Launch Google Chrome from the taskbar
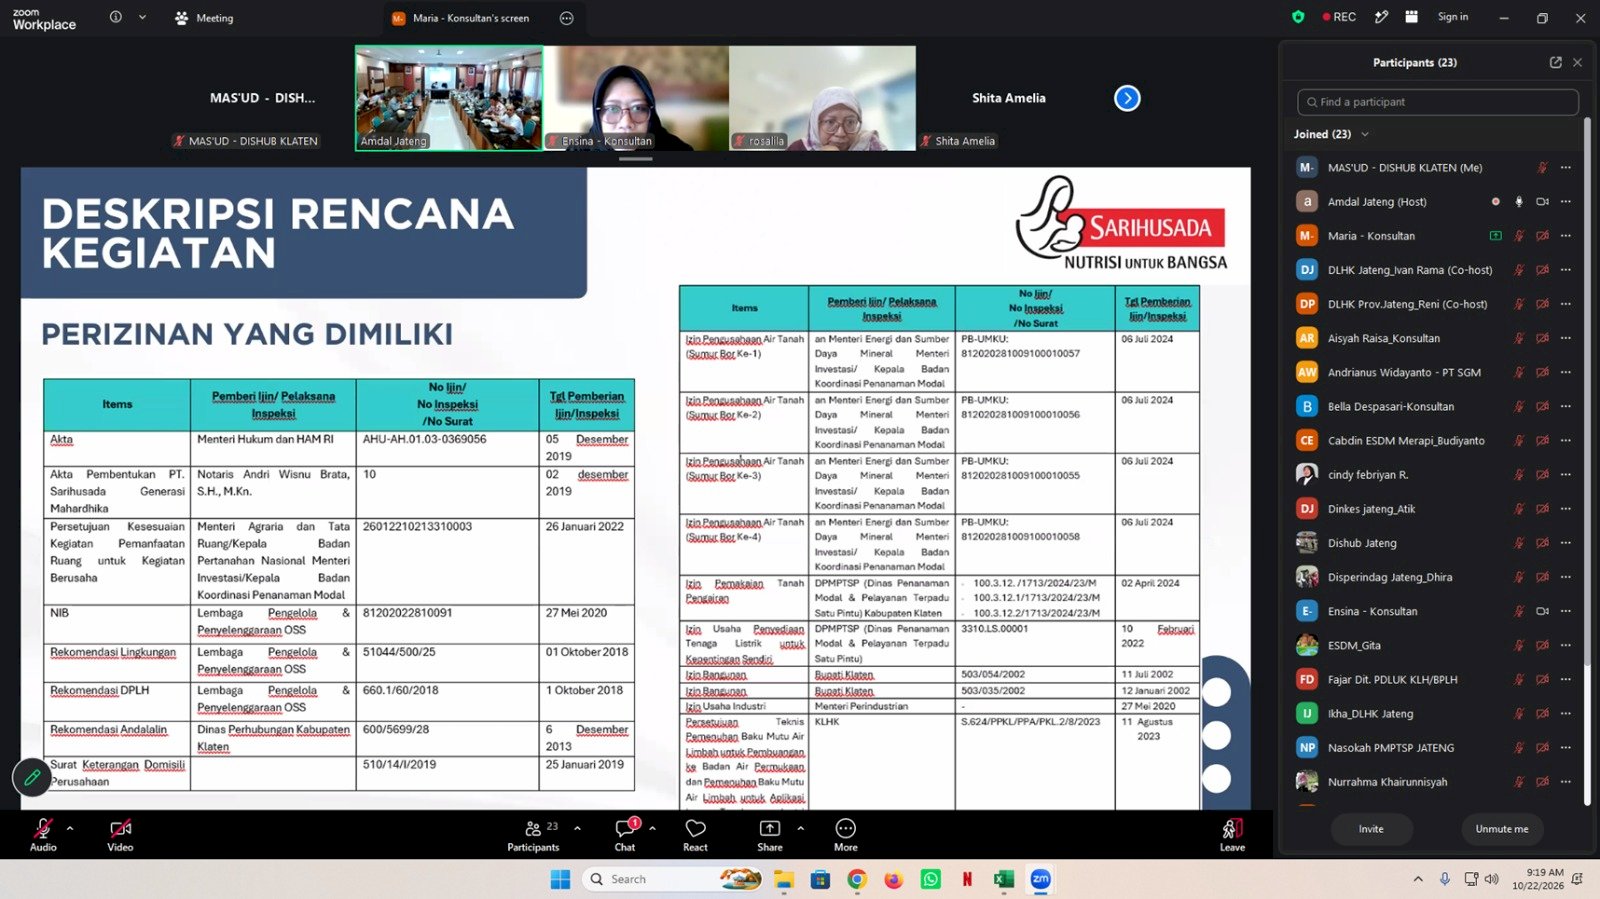Screen dimensions: 1600x899 [x=857, y=879]
